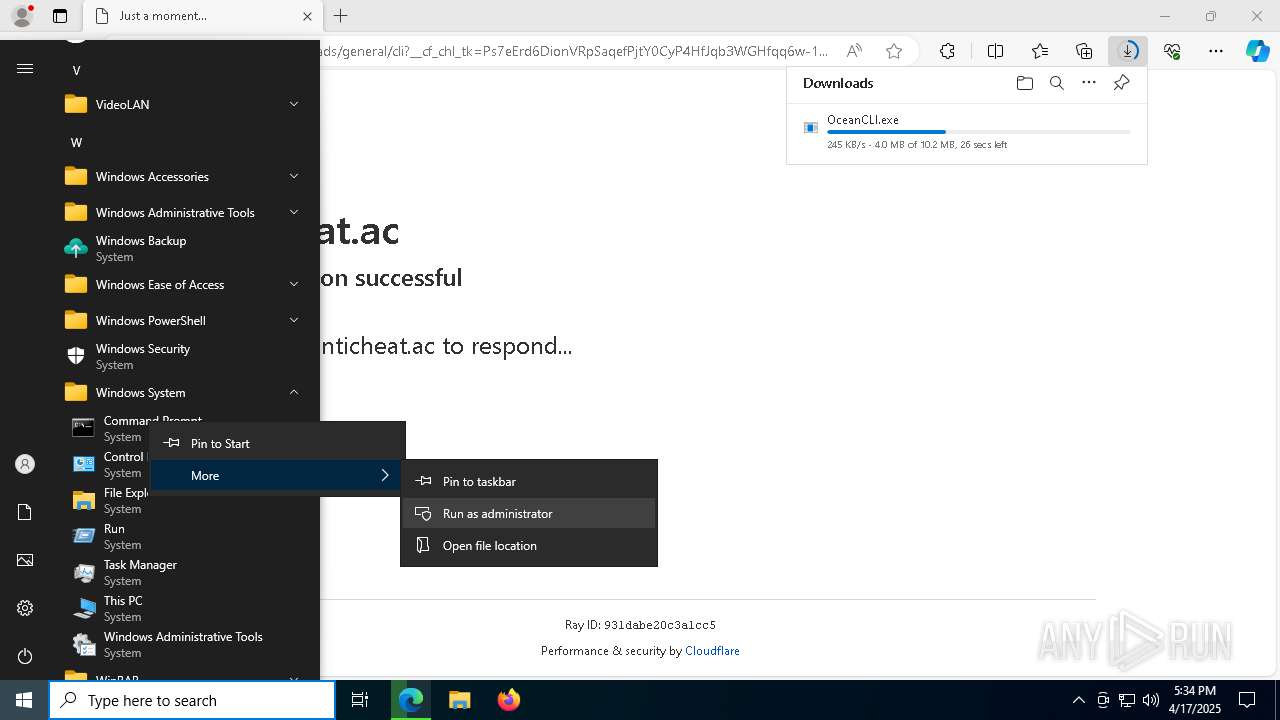Open the notification center icon
This screenshot has width=1280, height=720.
1247,700
